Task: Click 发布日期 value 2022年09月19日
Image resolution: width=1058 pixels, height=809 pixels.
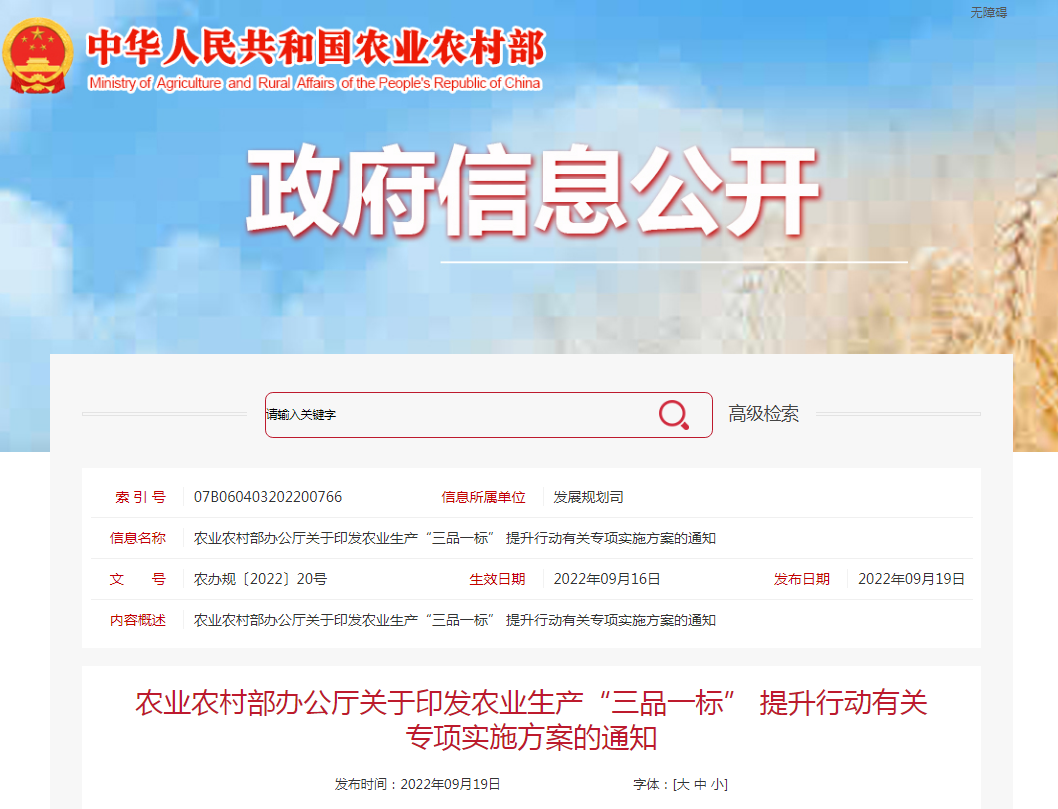Action: 911,579
